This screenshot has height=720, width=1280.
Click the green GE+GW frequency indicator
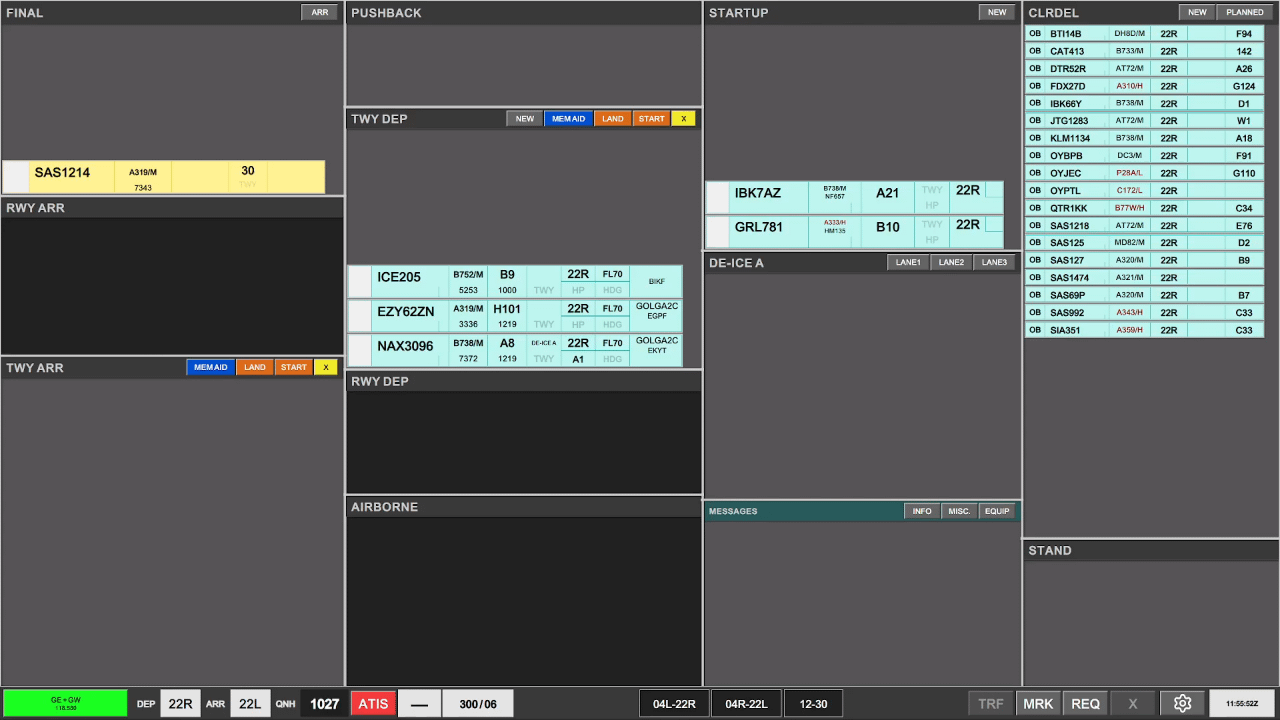click(65, 704)
